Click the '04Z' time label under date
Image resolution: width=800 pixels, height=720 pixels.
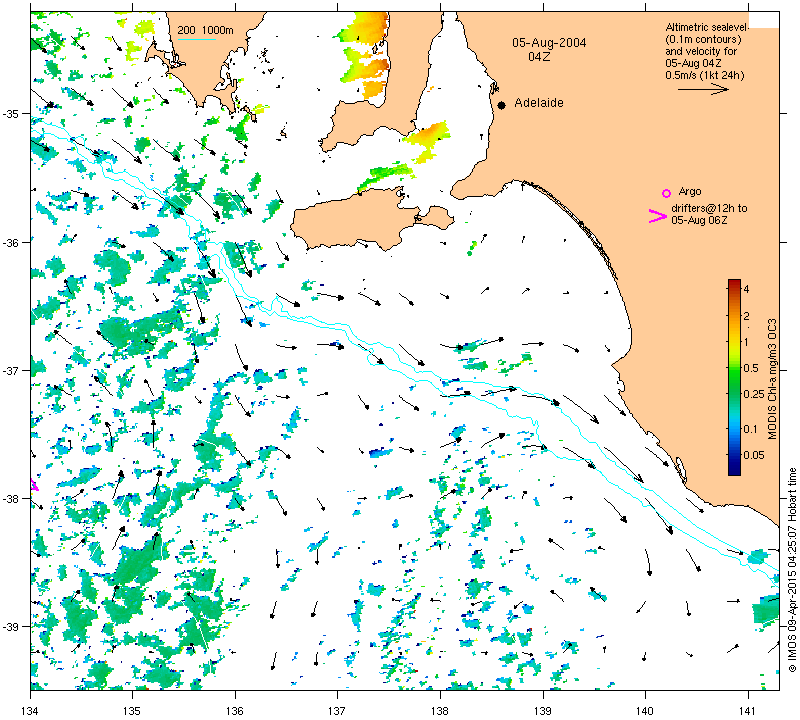click(539, 57)
